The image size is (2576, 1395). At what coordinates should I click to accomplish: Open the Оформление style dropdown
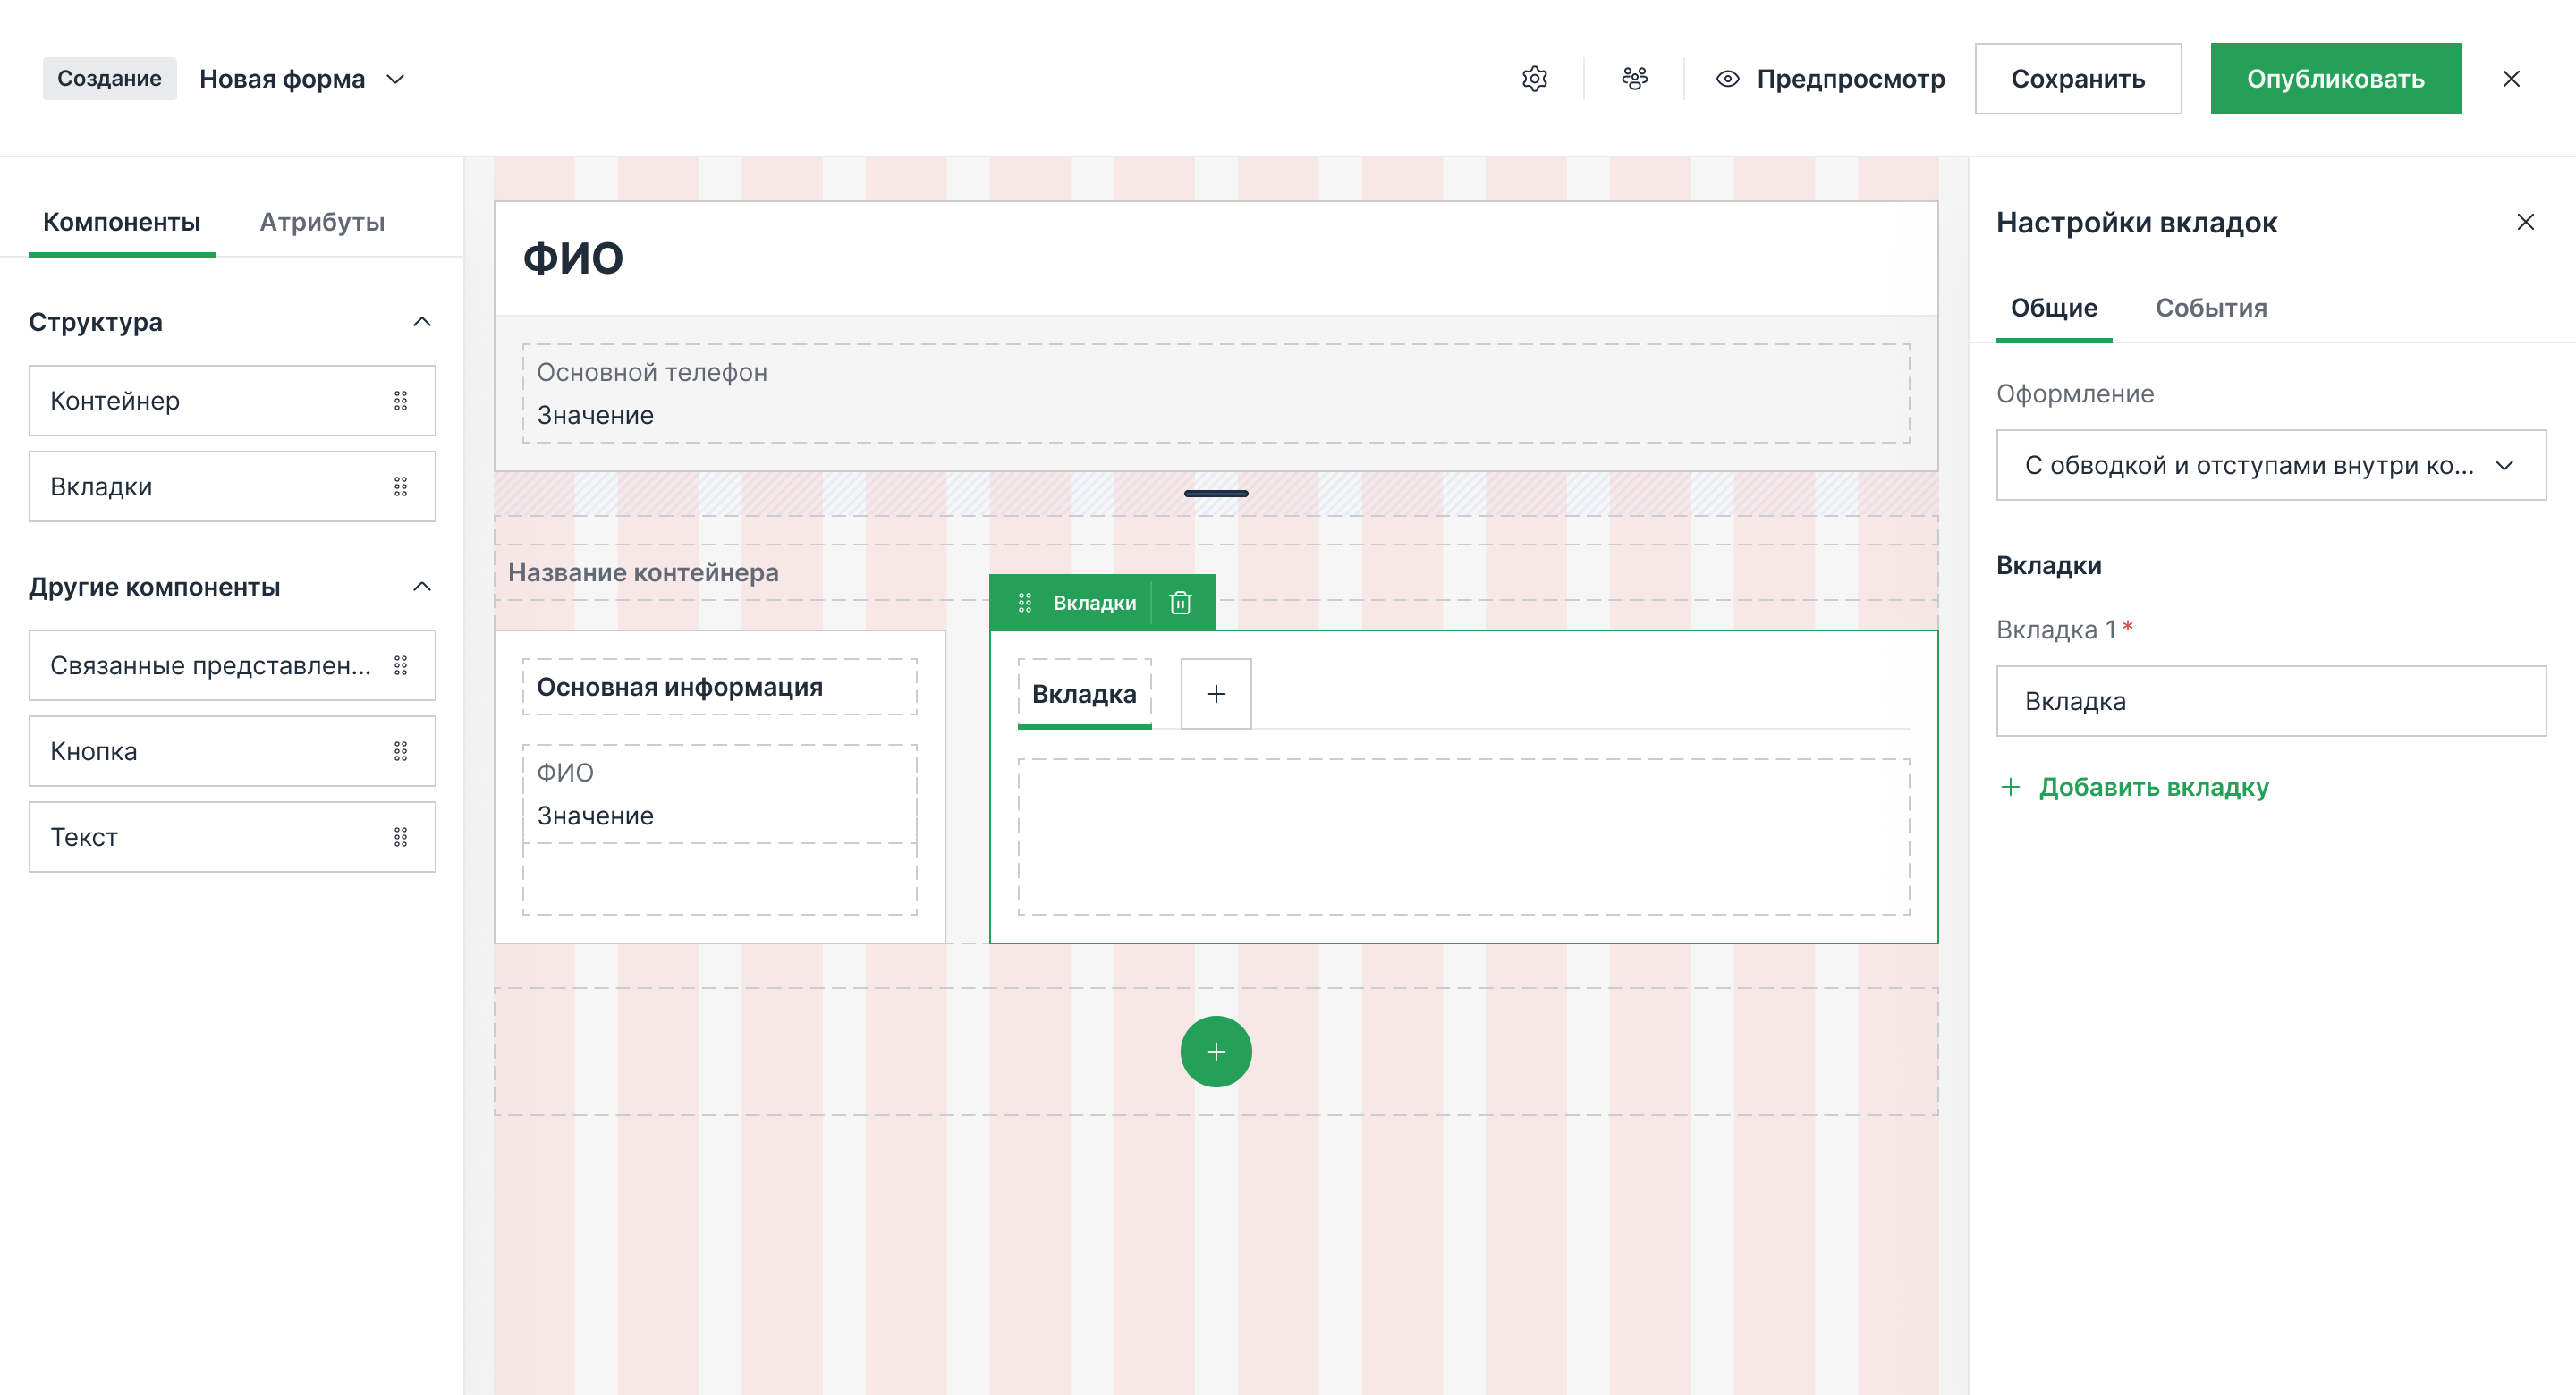(x=2270, y=465)
